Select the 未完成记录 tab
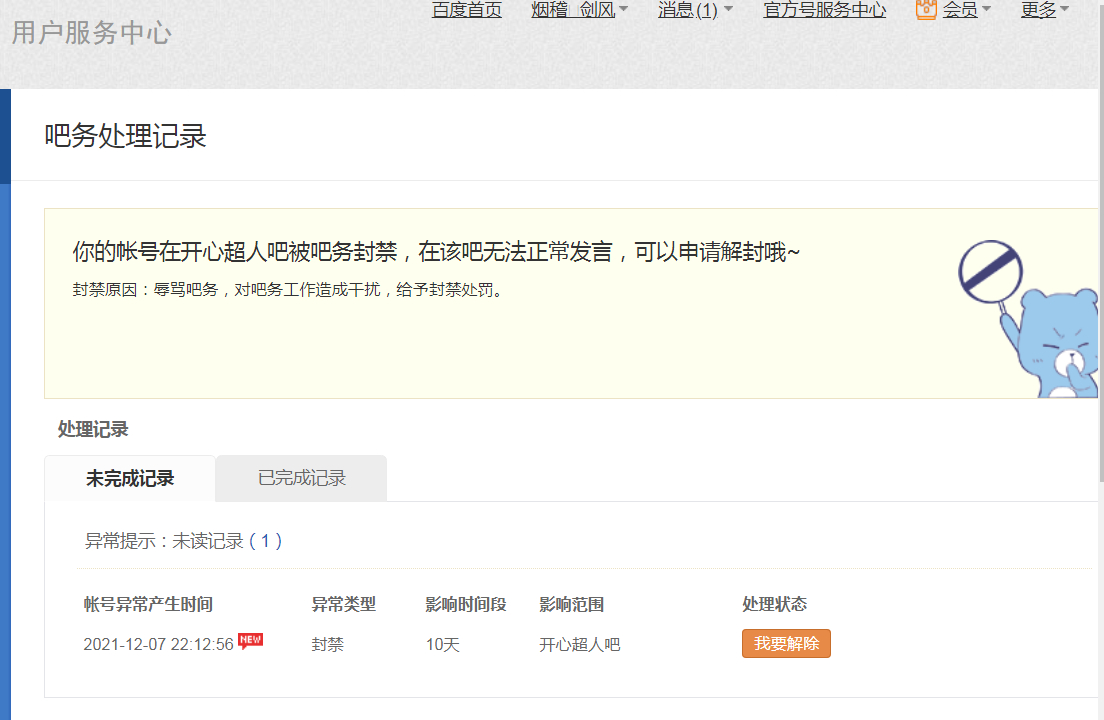This screenshot has height=720, width=1104. (130, 479)
